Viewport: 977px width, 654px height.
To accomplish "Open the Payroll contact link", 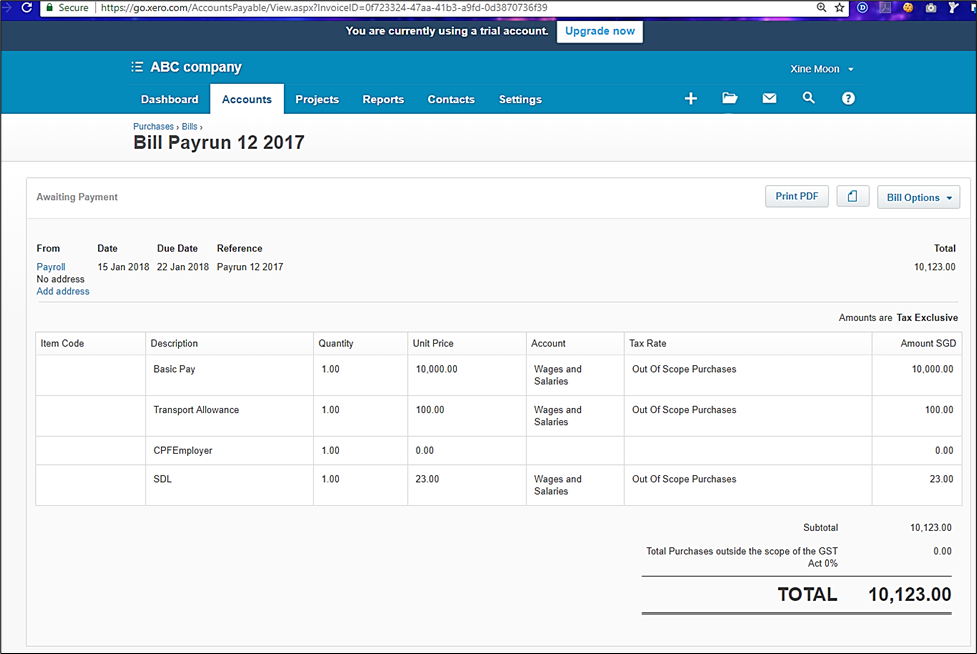I will coord(50,267).
